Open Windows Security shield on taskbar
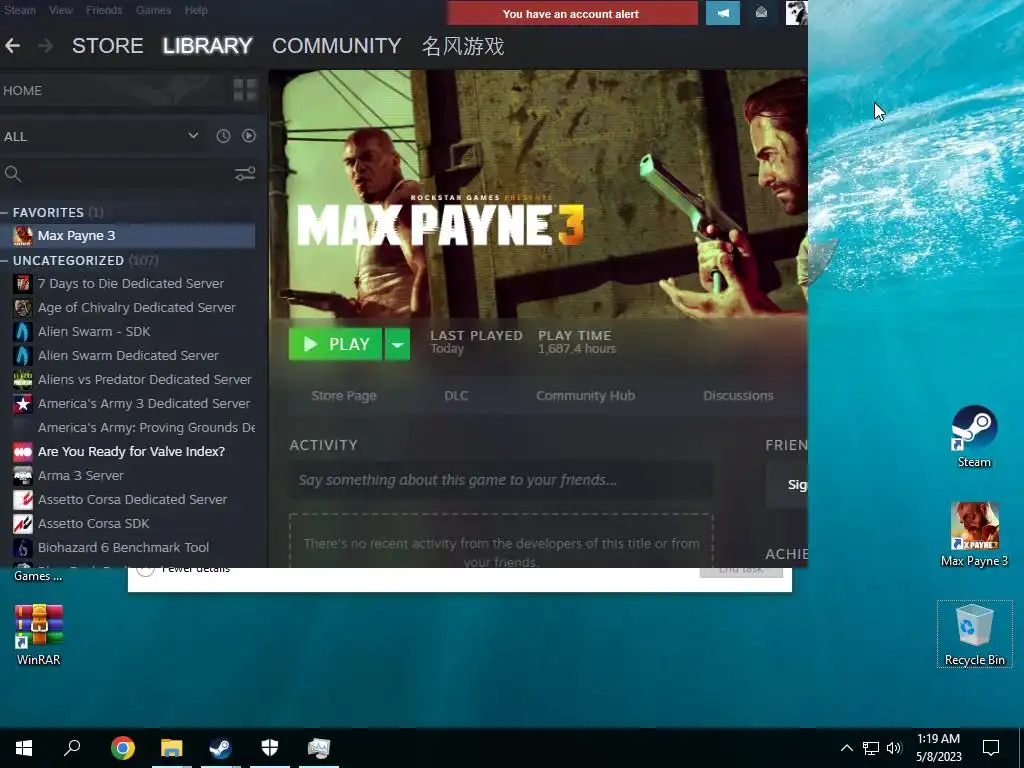 coord(270,748)
